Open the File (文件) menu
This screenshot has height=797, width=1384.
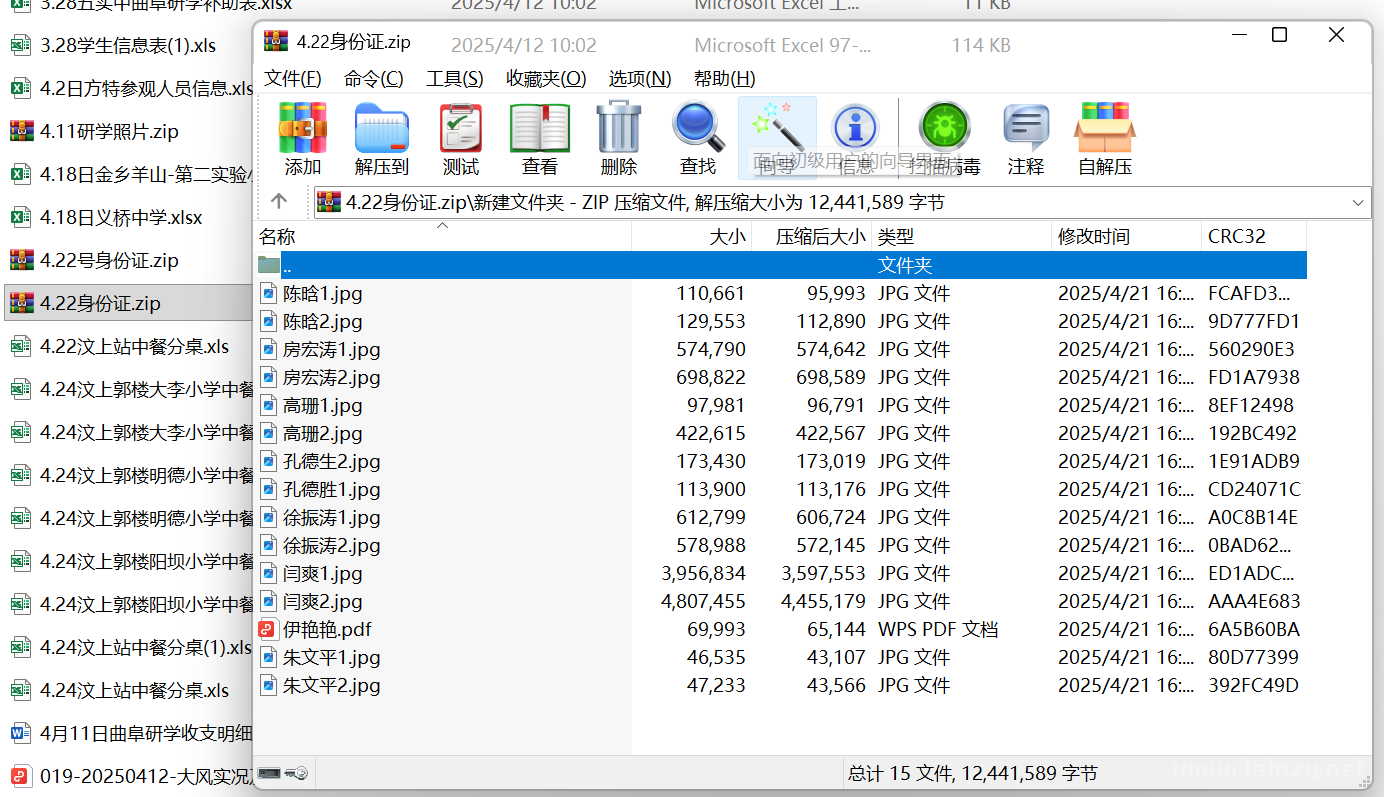click(x=292, y=79)
